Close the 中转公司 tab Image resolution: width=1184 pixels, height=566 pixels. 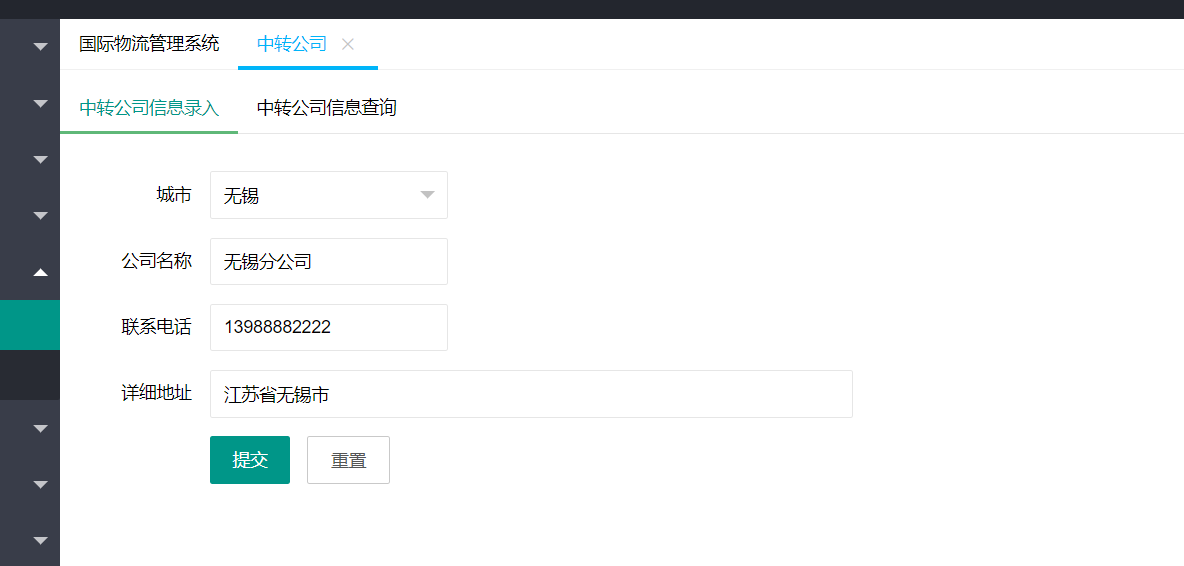tap(348, 44)
